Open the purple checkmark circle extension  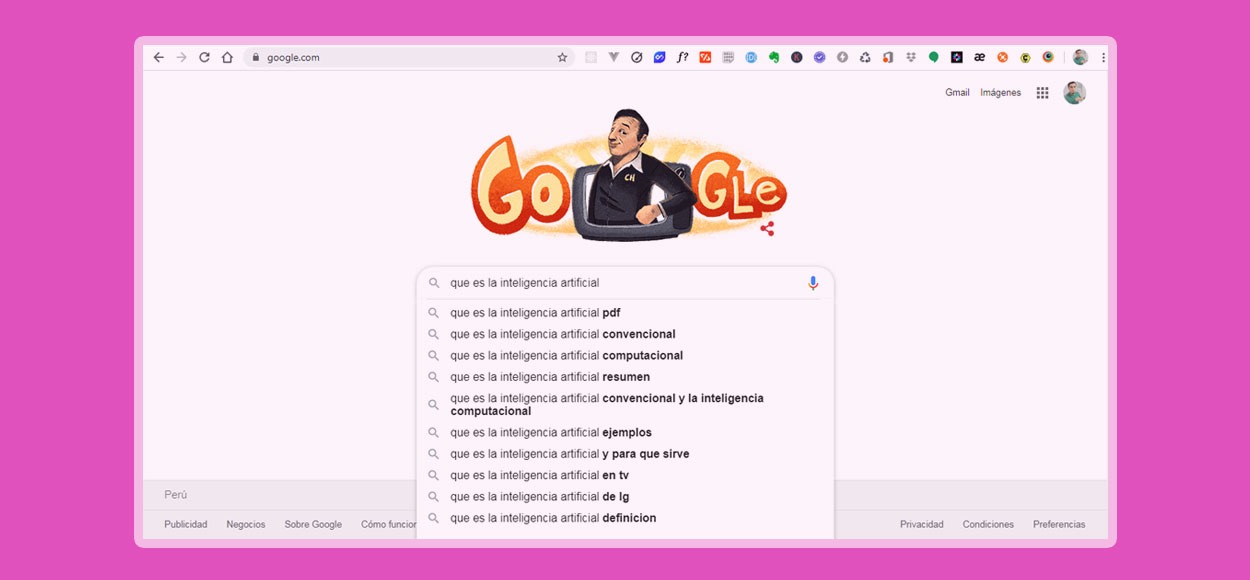click(820, 57)
